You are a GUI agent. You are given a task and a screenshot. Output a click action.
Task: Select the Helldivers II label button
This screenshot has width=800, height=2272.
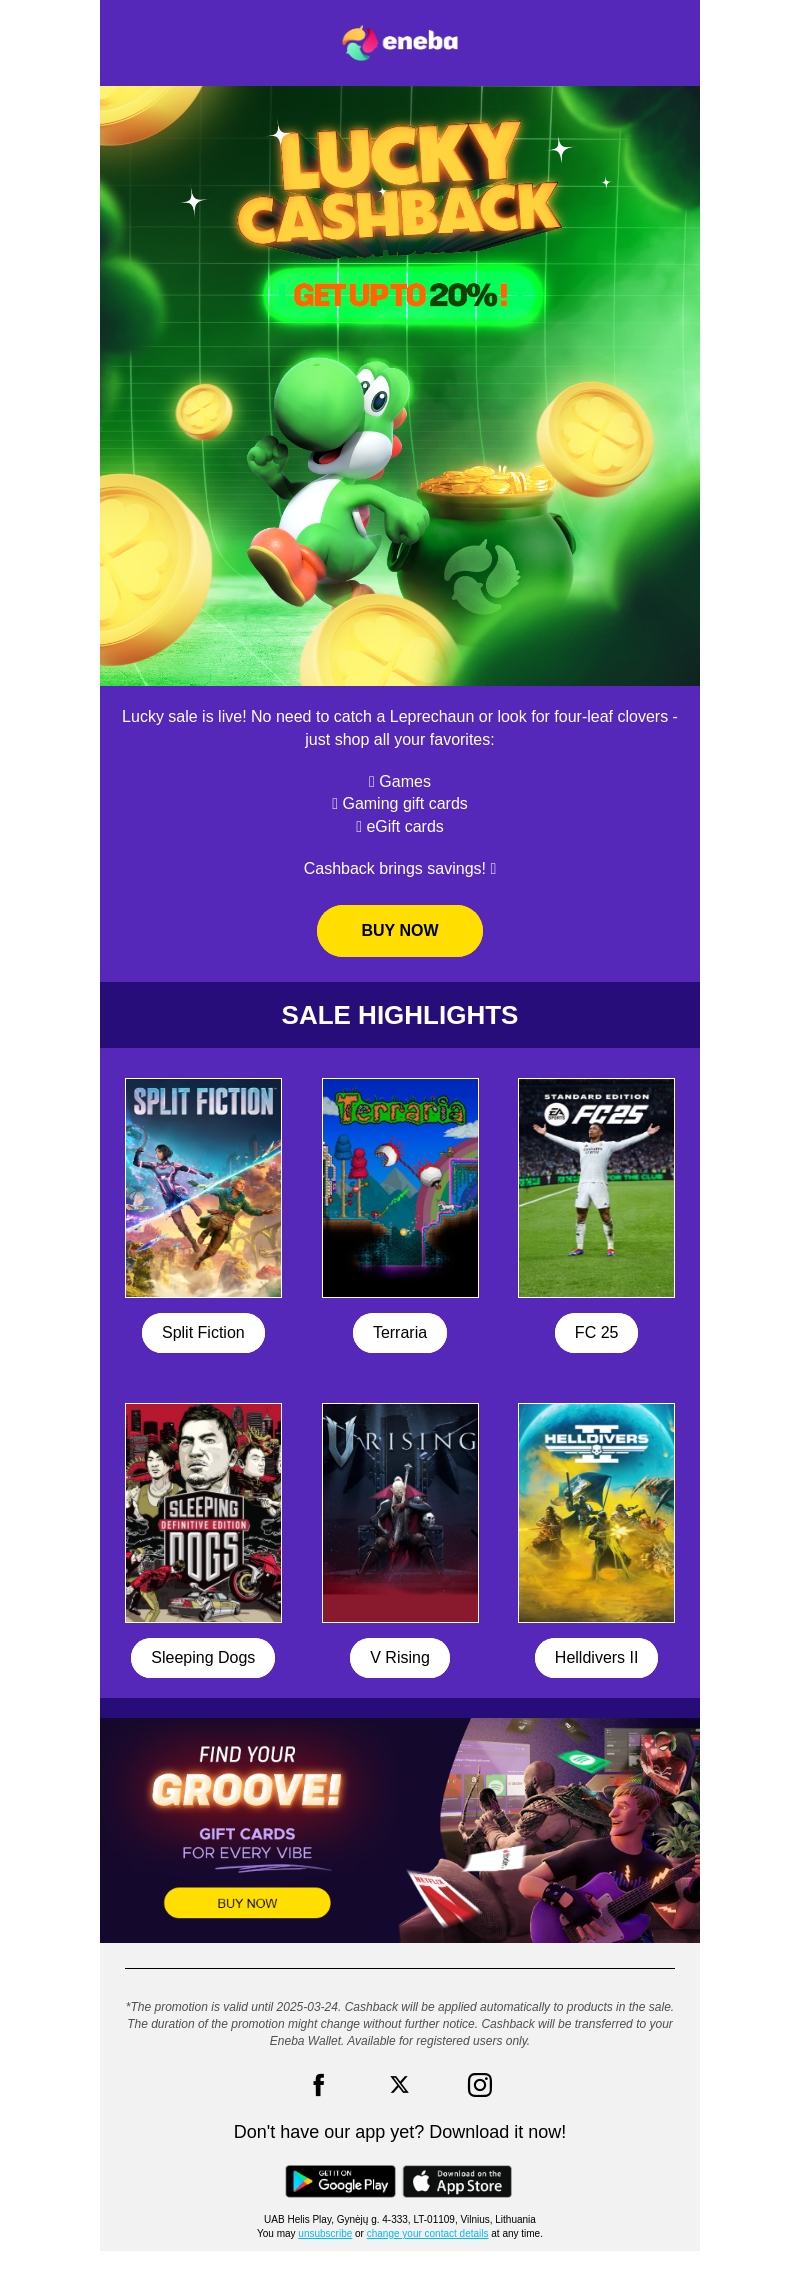tap(596, 1657)
